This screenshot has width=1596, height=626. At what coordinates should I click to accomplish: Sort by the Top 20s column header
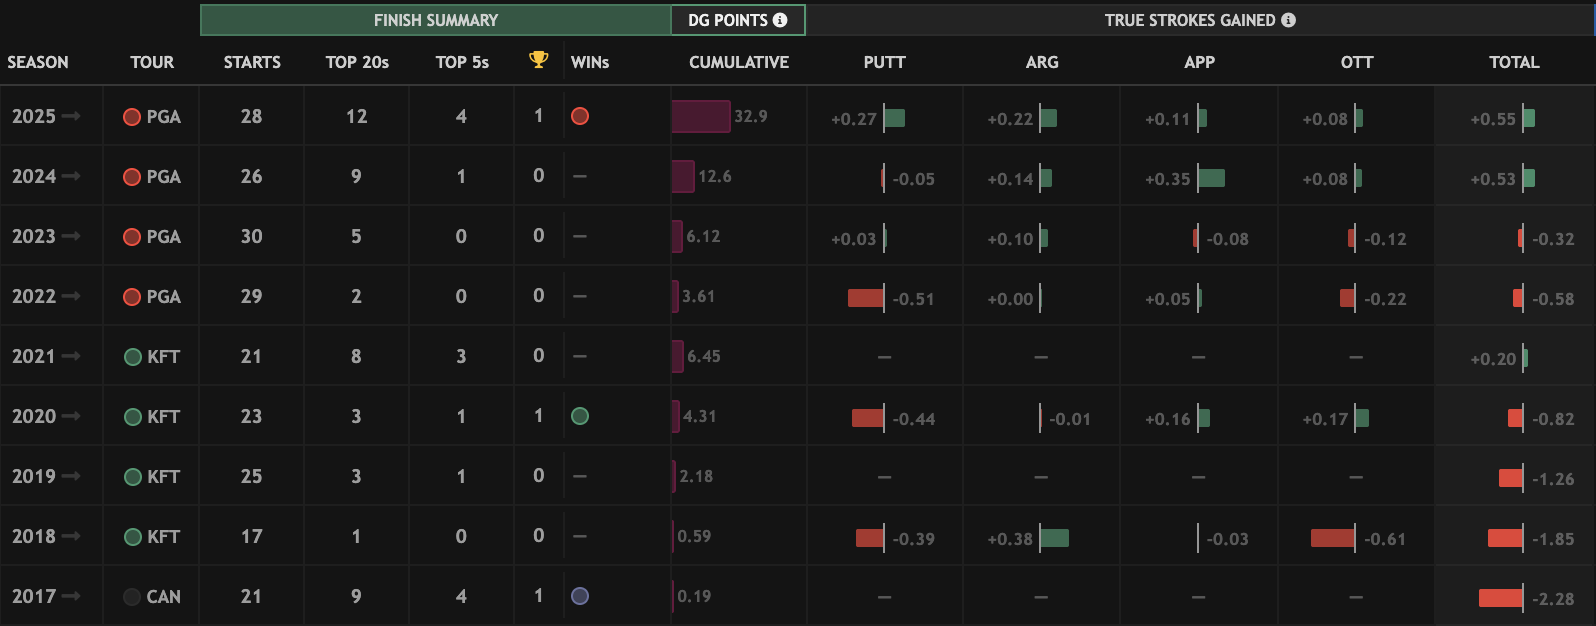point(357,62)
